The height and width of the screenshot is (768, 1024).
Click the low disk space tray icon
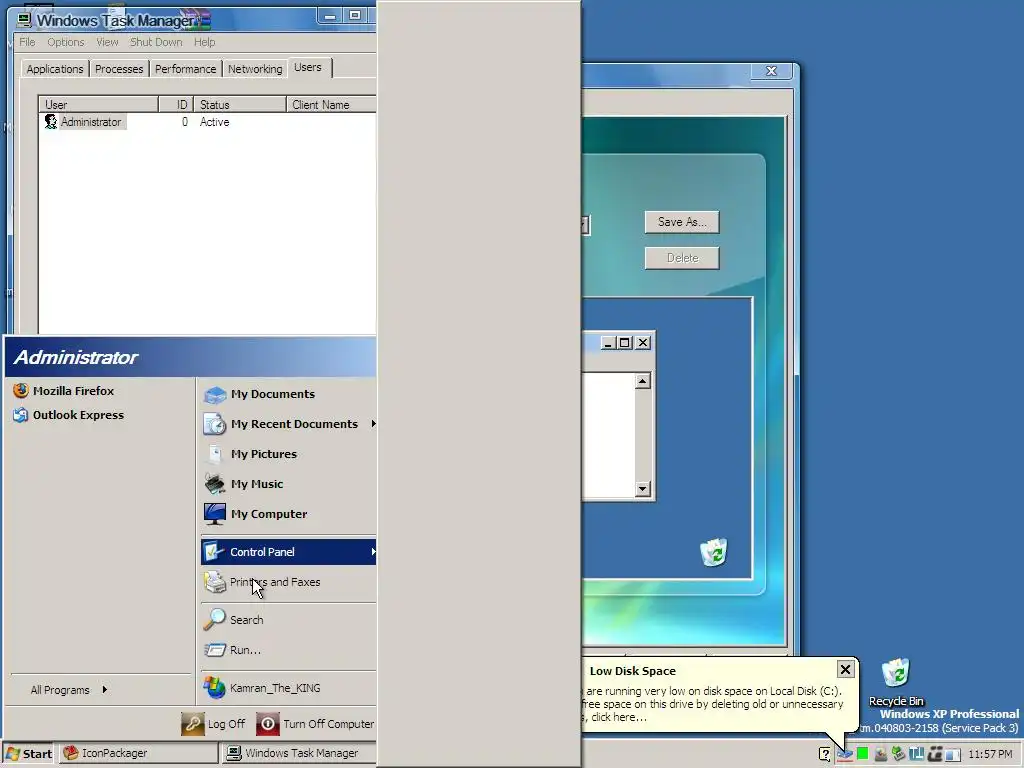[x=845, y=754]
